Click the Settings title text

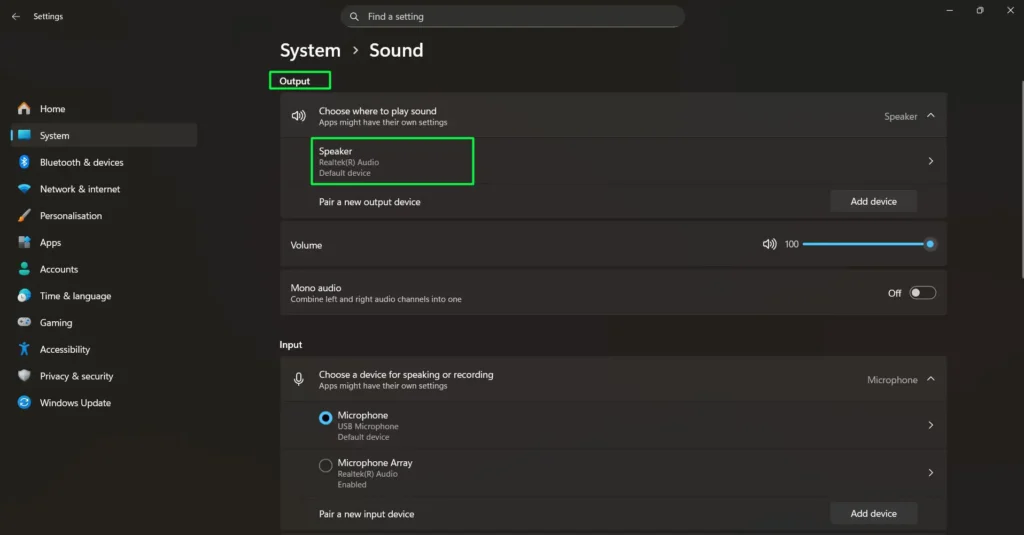(x=48, y=16)
